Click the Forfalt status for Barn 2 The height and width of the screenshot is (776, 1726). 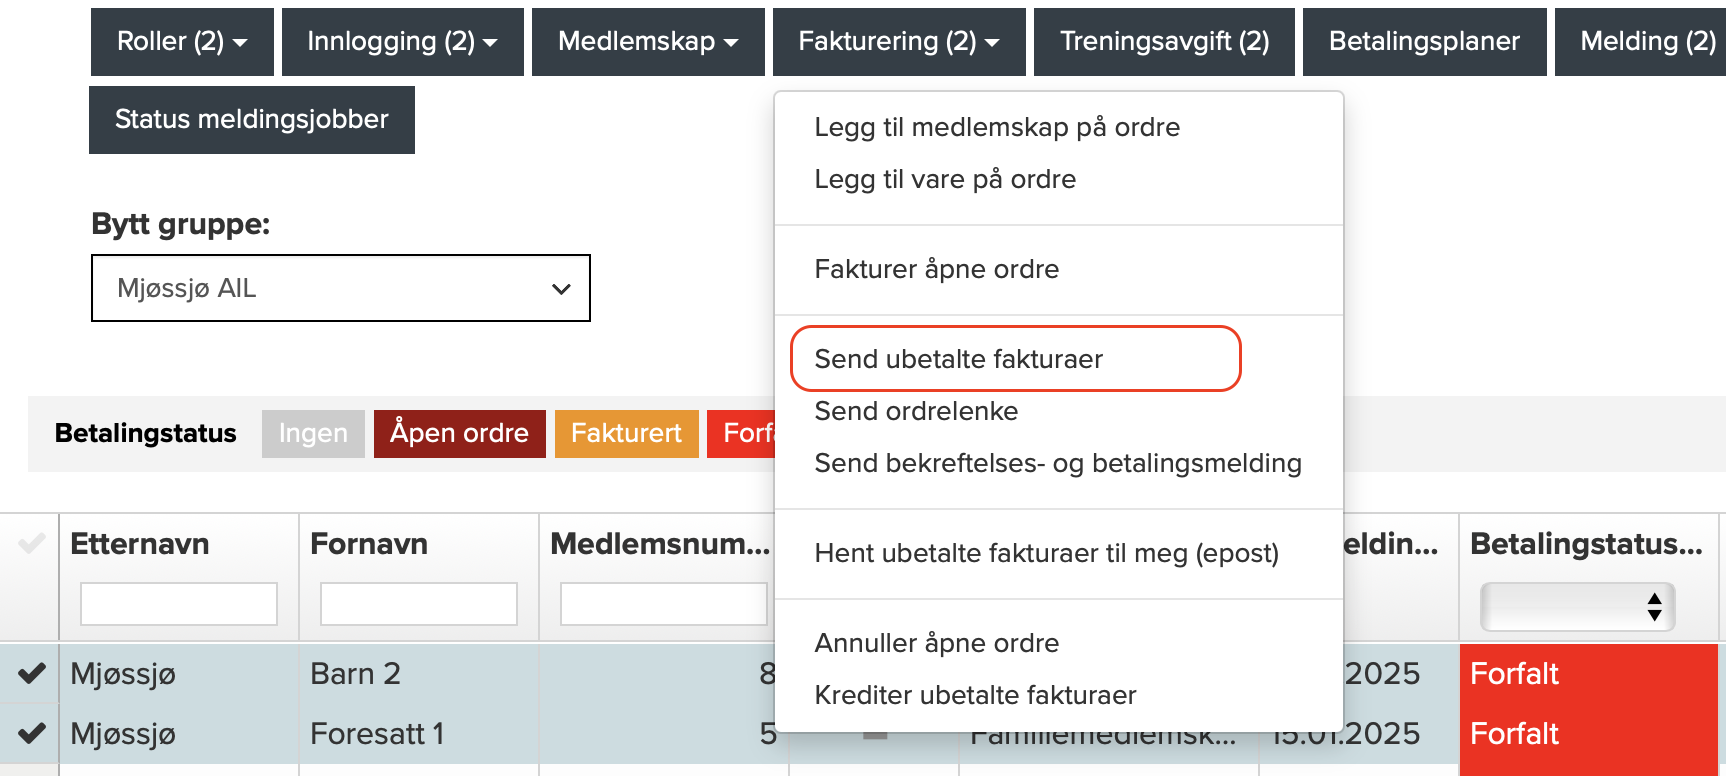click(1589, 674)
